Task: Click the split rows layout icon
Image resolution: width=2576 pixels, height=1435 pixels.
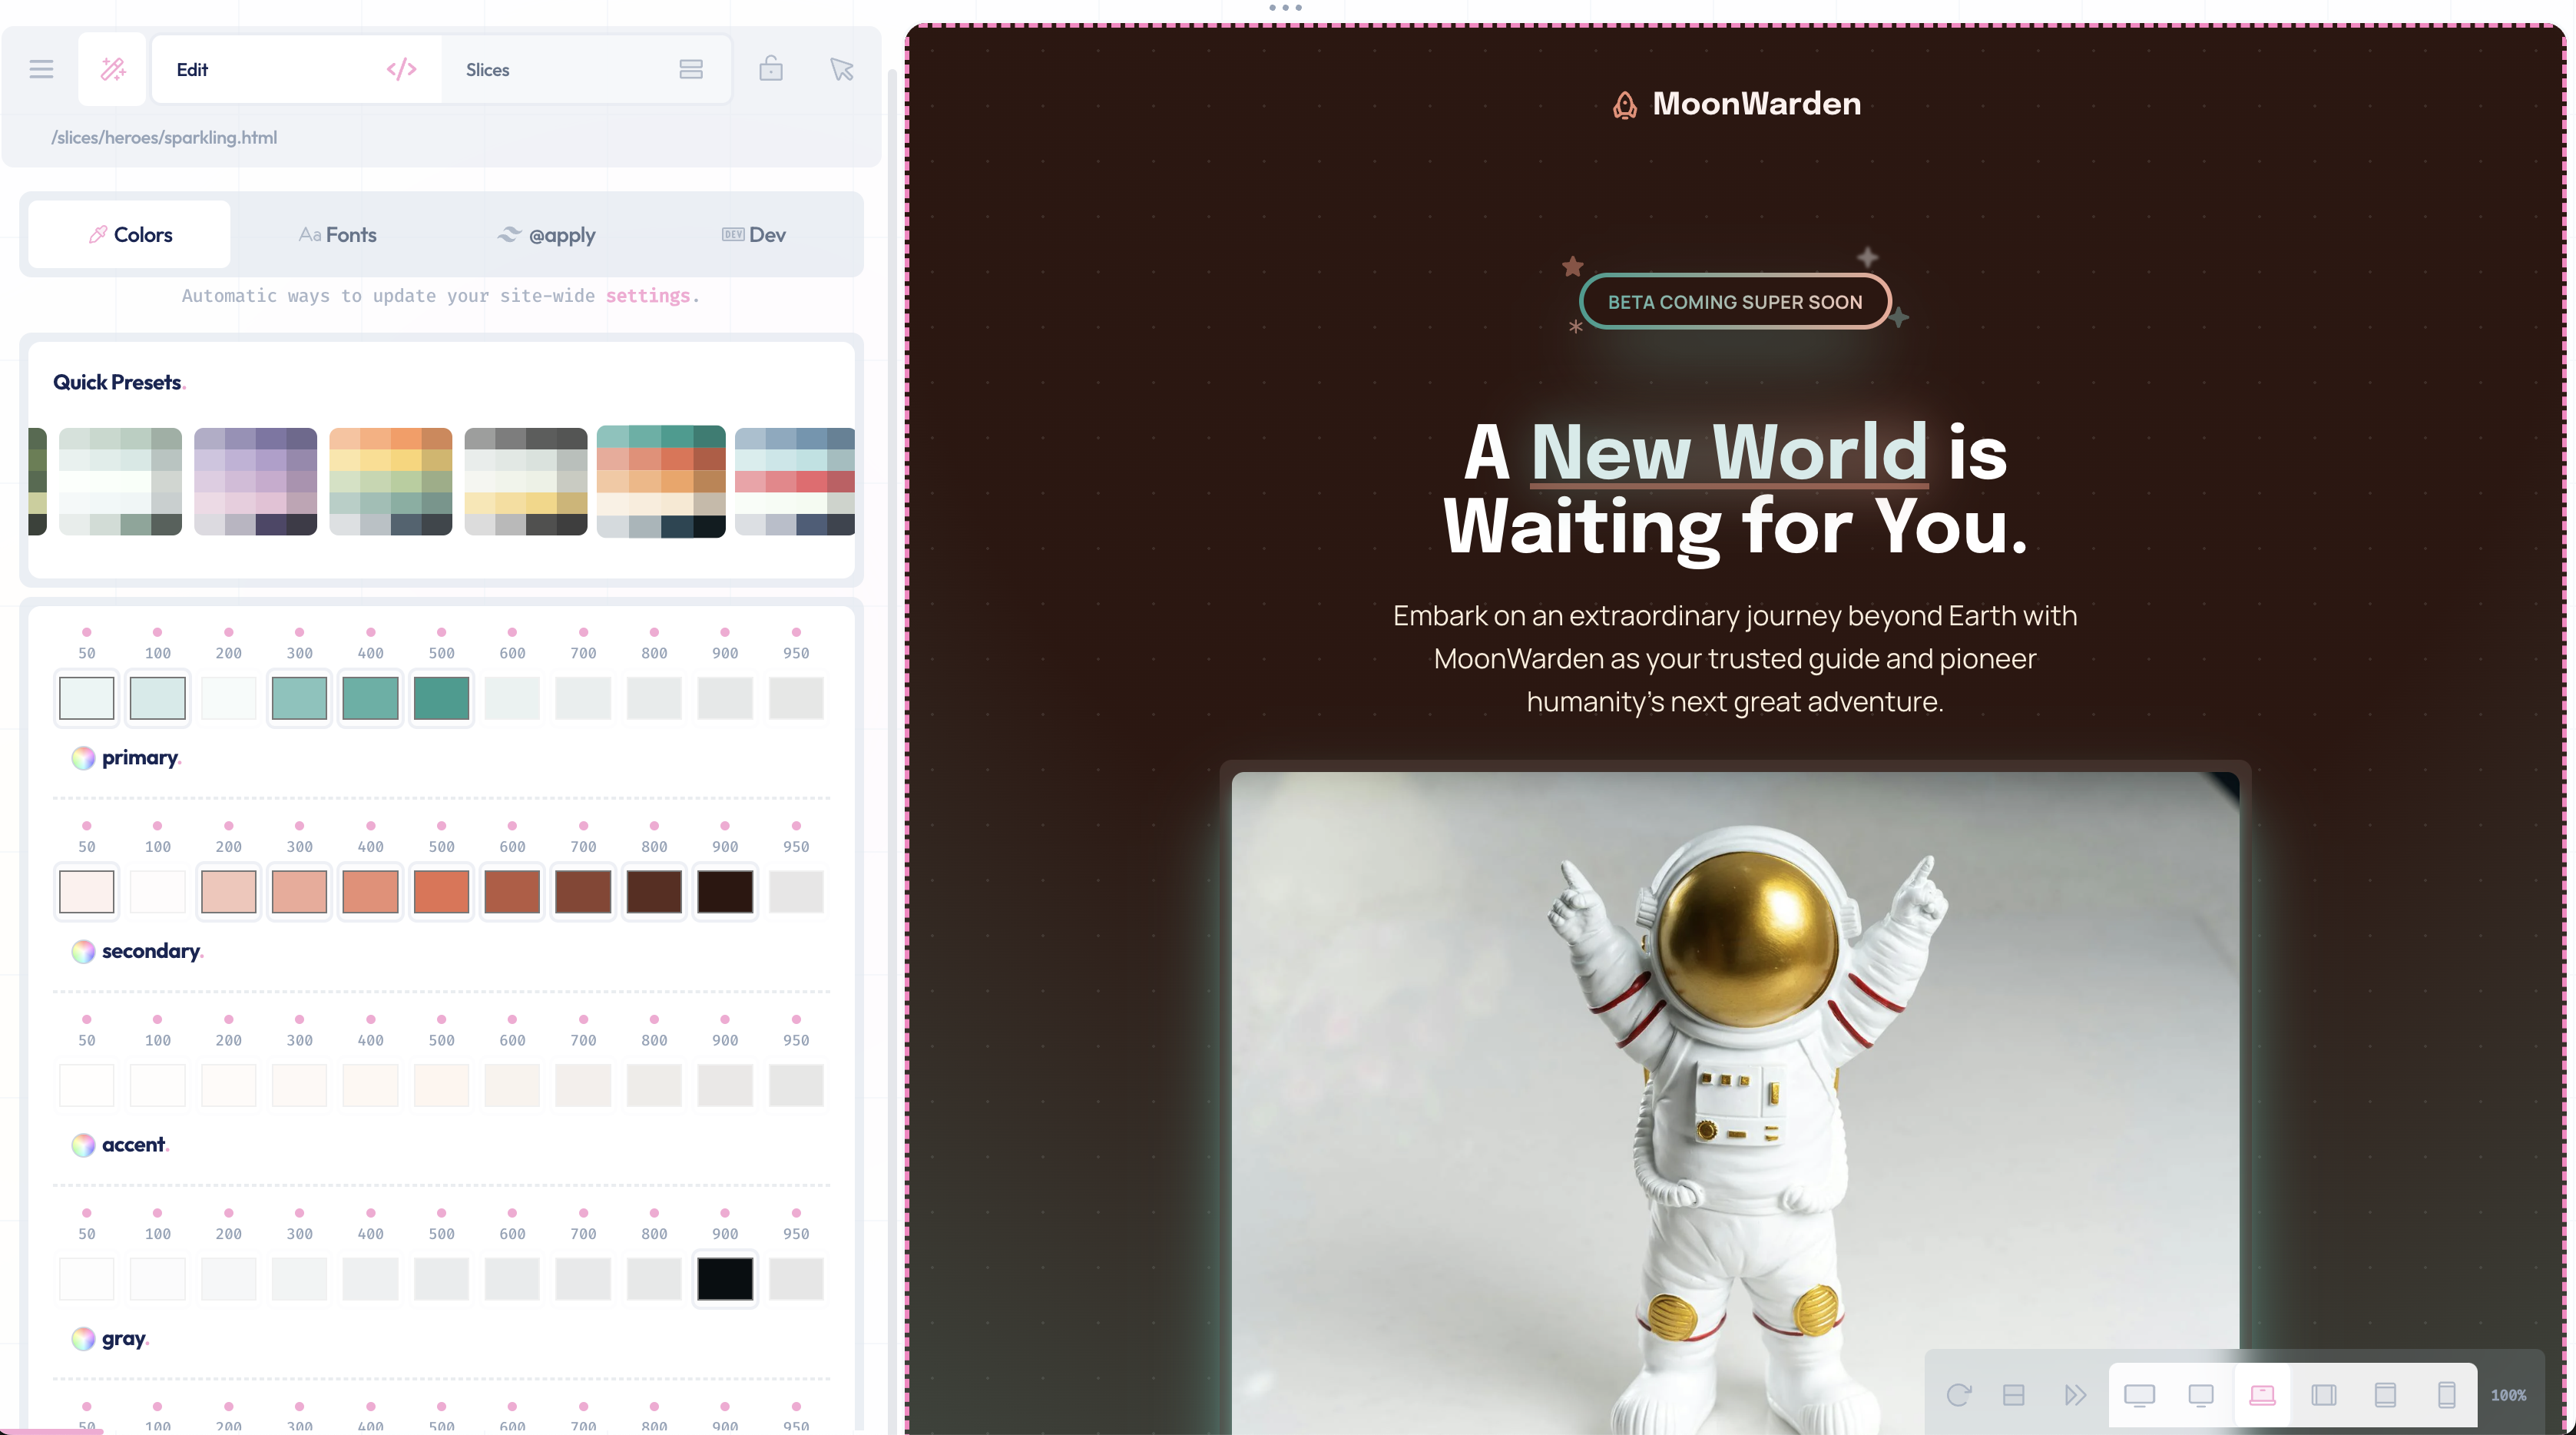Action: point(2014,1394)
